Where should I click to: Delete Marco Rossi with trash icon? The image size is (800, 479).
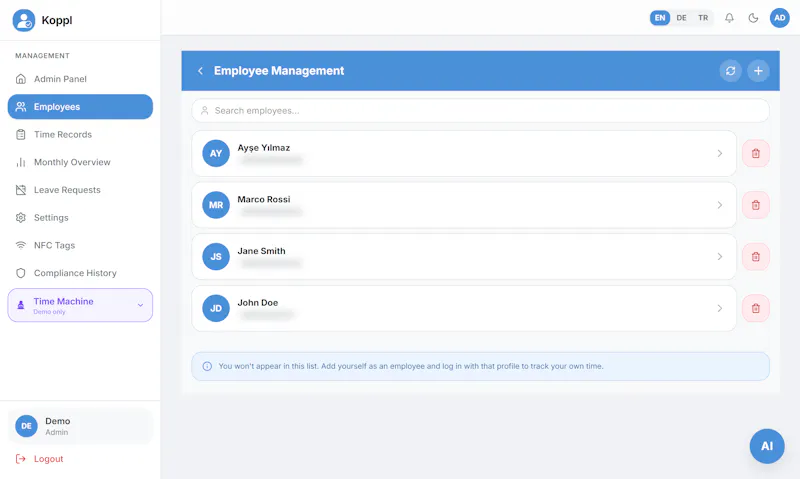pyautogui.click(x=756, y=205)
